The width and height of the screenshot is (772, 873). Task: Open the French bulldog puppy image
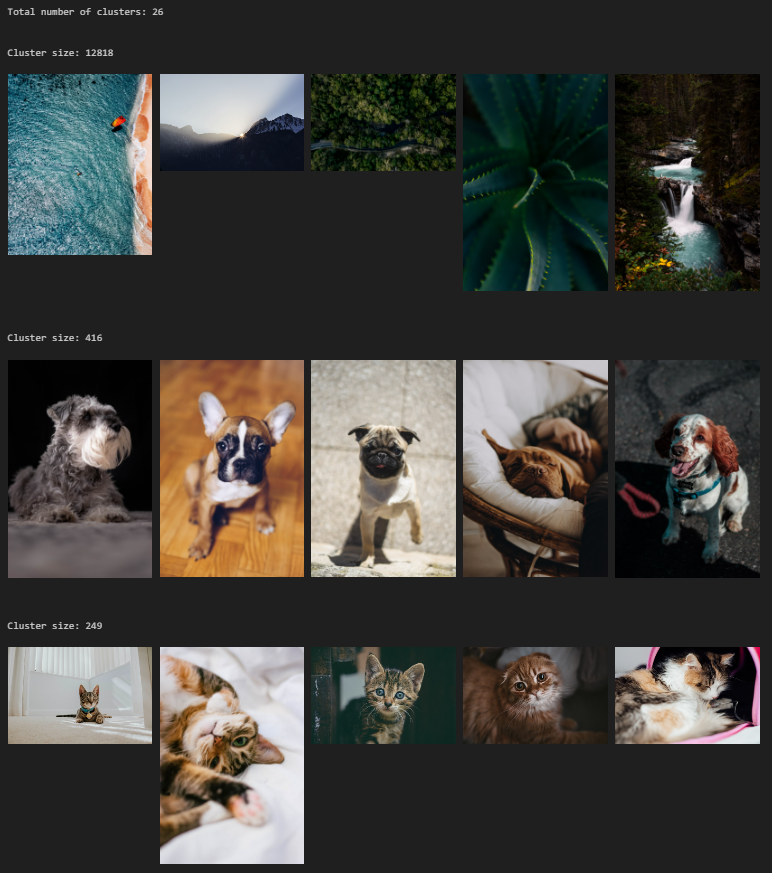tap(231, 468)
